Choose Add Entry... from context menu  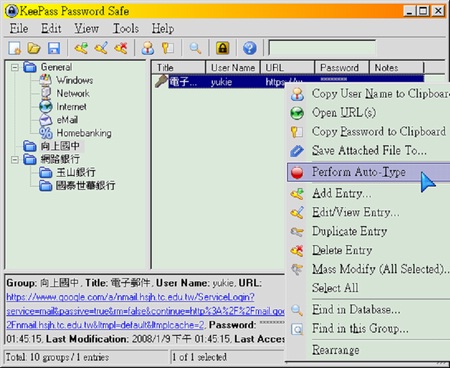coord(368,194)
